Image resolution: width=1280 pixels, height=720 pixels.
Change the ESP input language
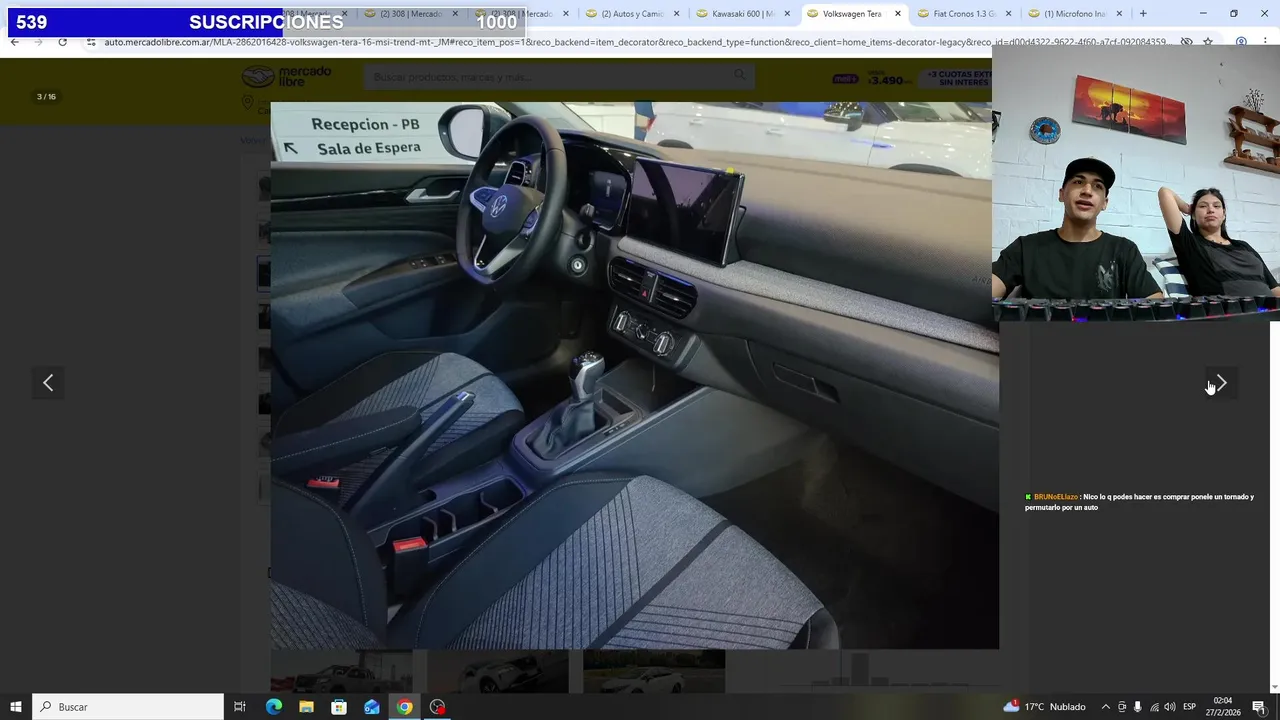(x=1190, y=707)
